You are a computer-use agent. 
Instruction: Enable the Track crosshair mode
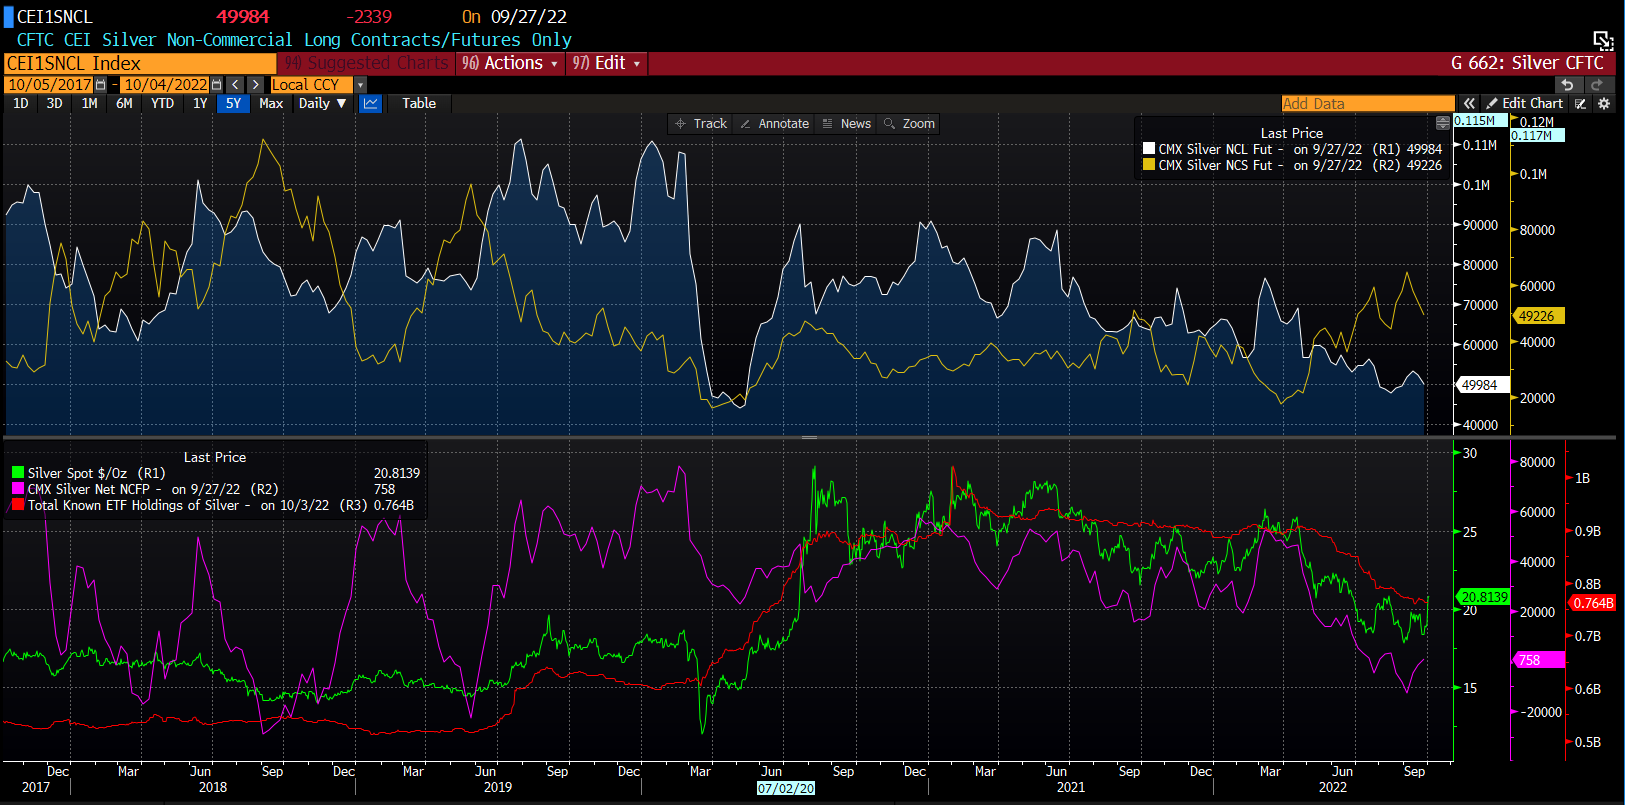701,124
